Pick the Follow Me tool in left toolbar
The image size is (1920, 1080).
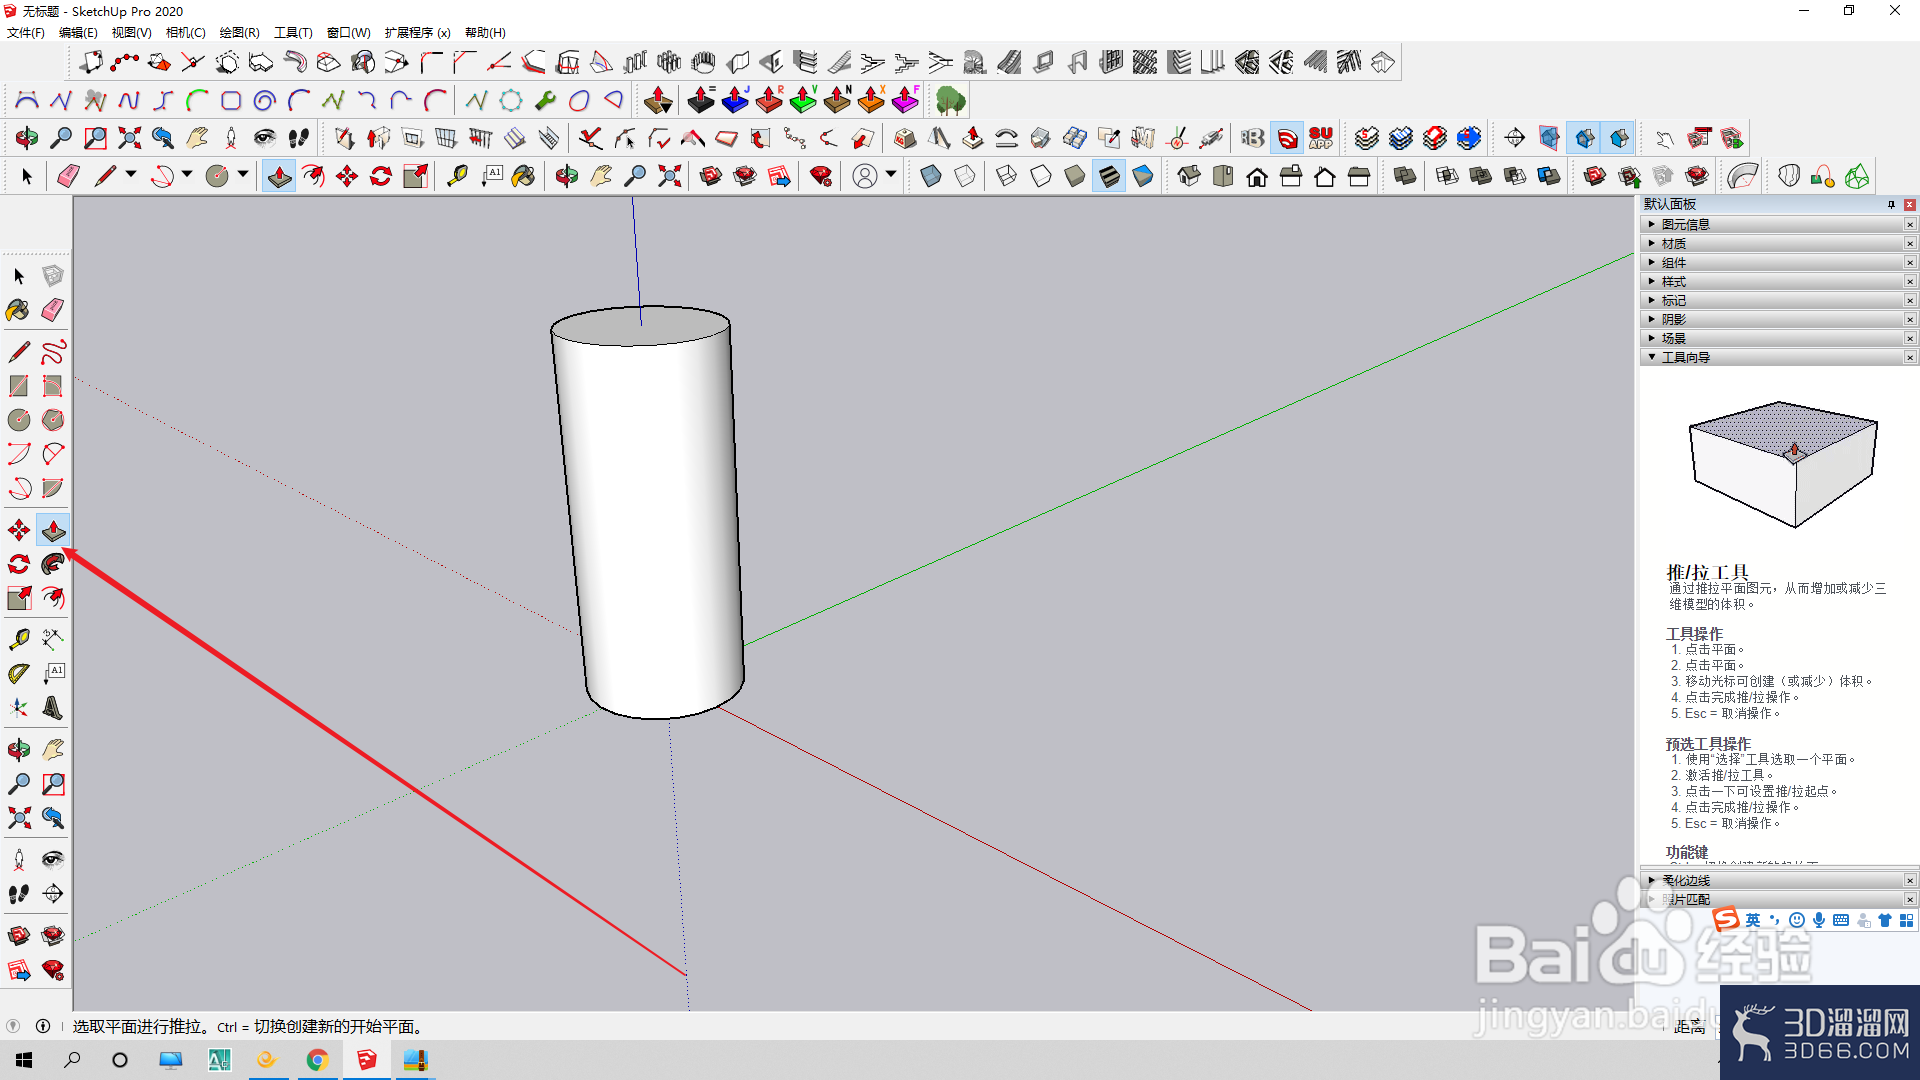tap(53, 564)
